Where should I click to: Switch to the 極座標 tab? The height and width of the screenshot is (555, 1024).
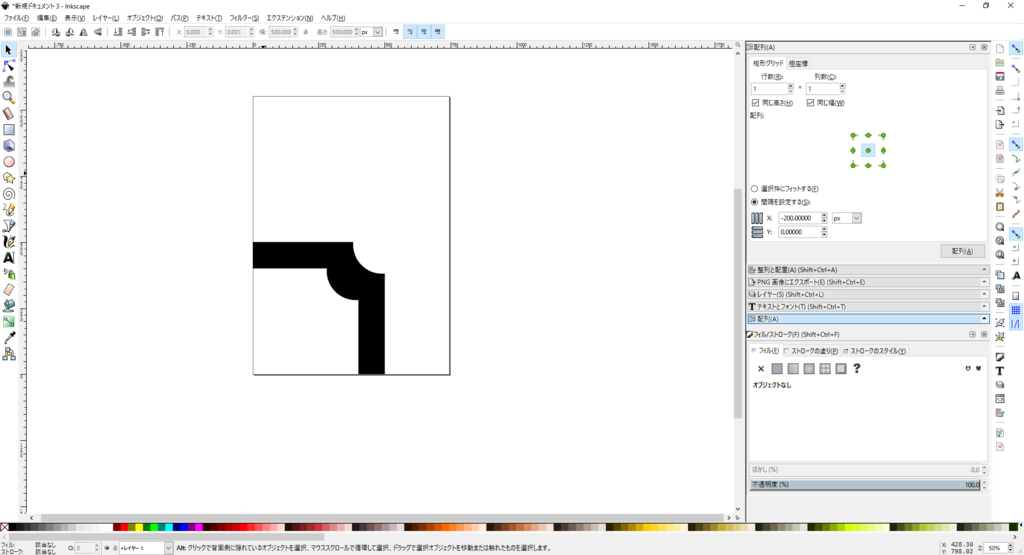click(798, 63)
